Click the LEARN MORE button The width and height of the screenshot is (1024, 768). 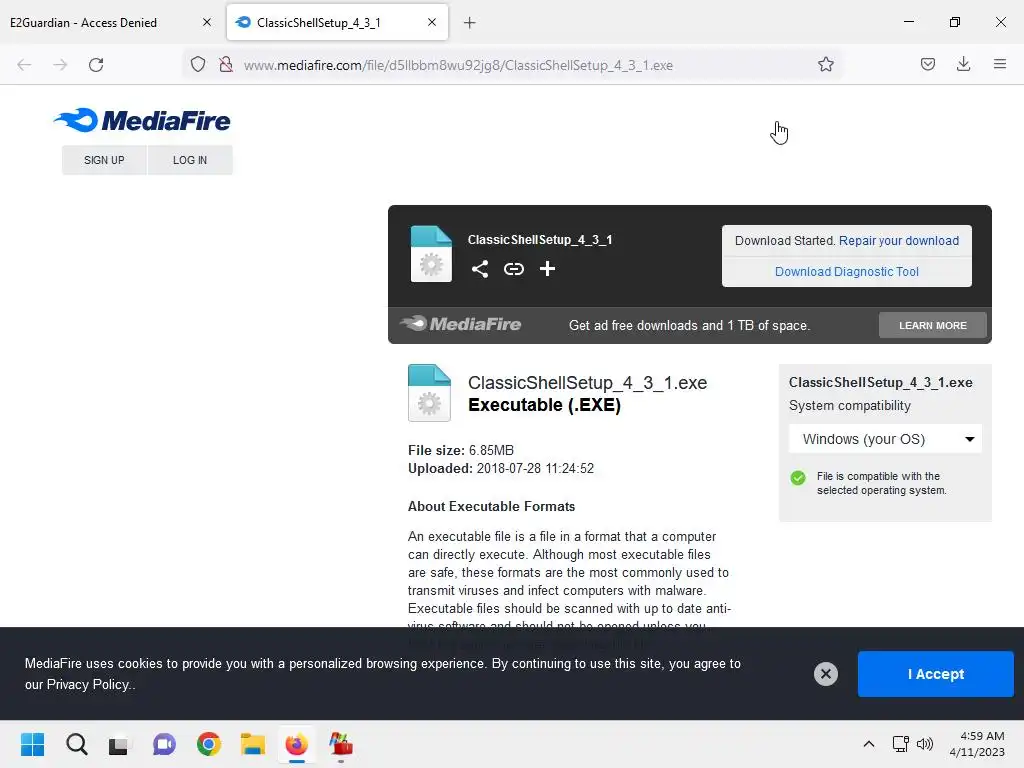pos(933,325)
